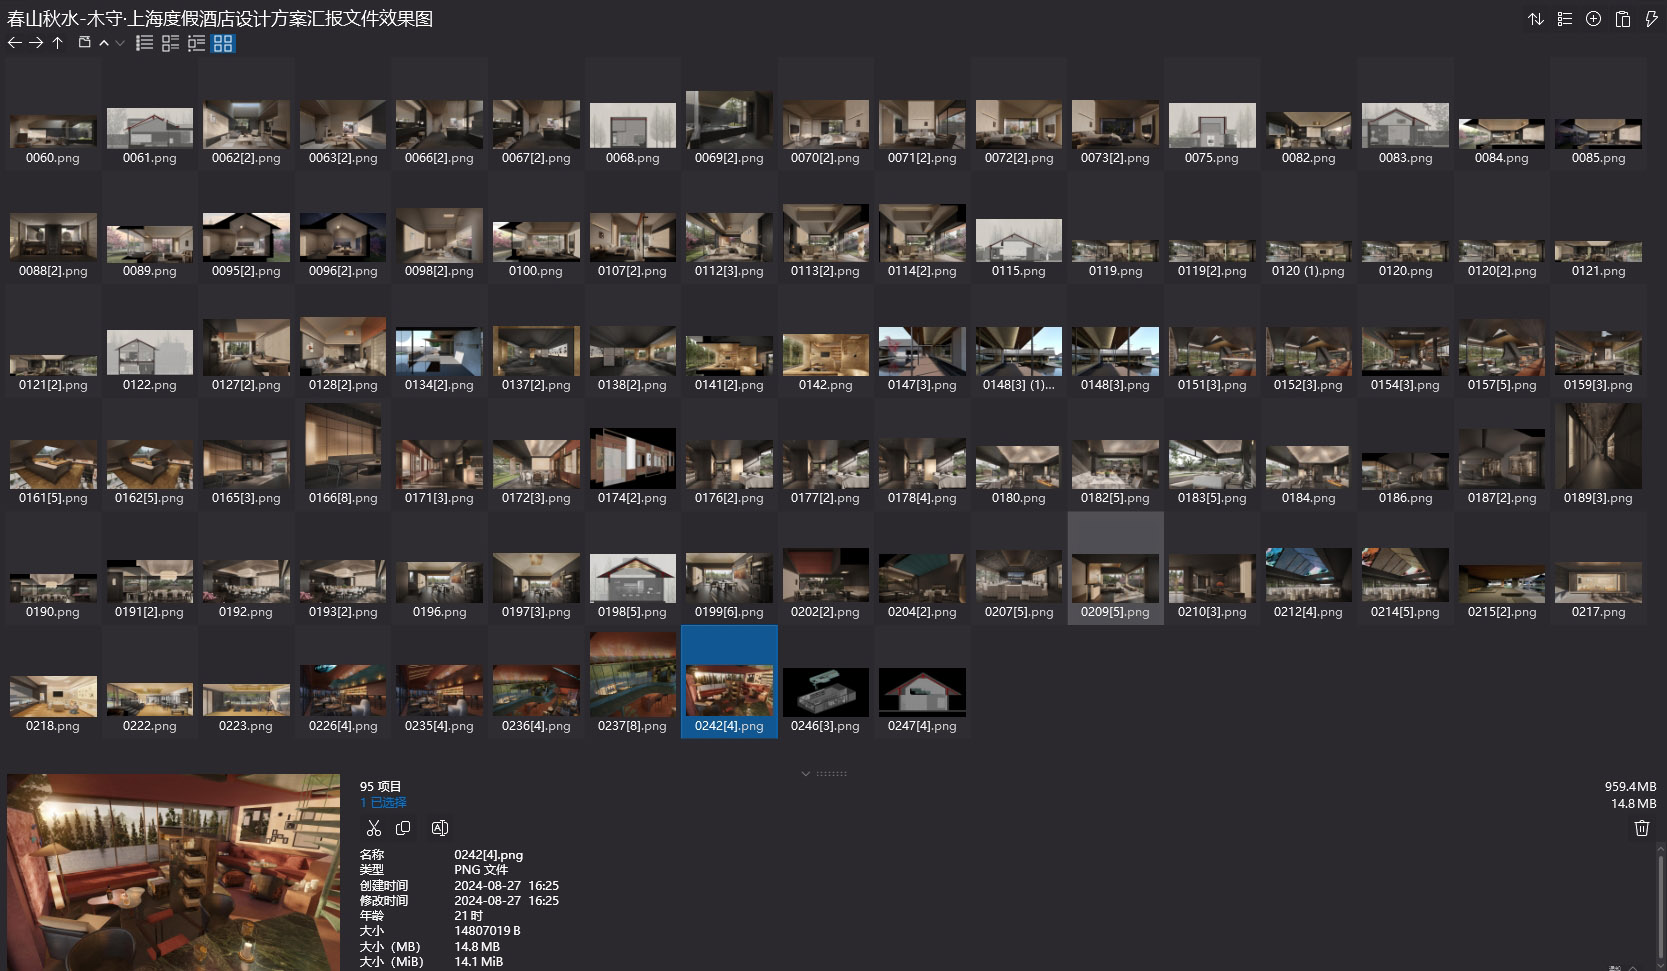Collapse the preview panel with the chevron
This screenshot has width=1667, height=971.
[x=806, y=773]
